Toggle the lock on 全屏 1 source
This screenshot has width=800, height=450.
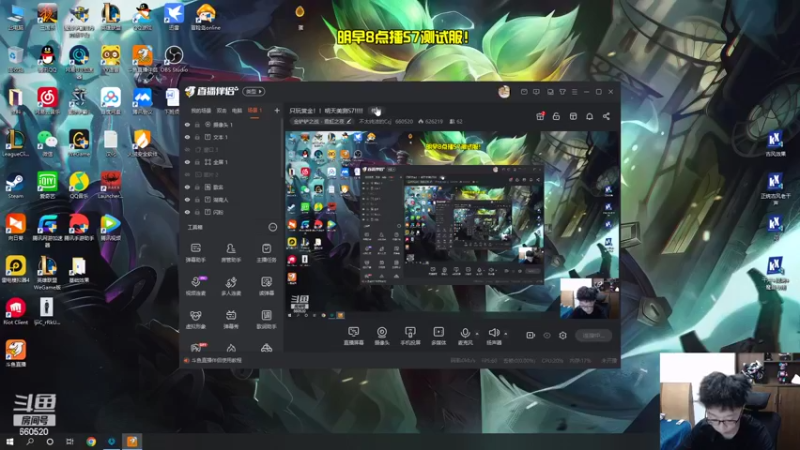(197, 162)
